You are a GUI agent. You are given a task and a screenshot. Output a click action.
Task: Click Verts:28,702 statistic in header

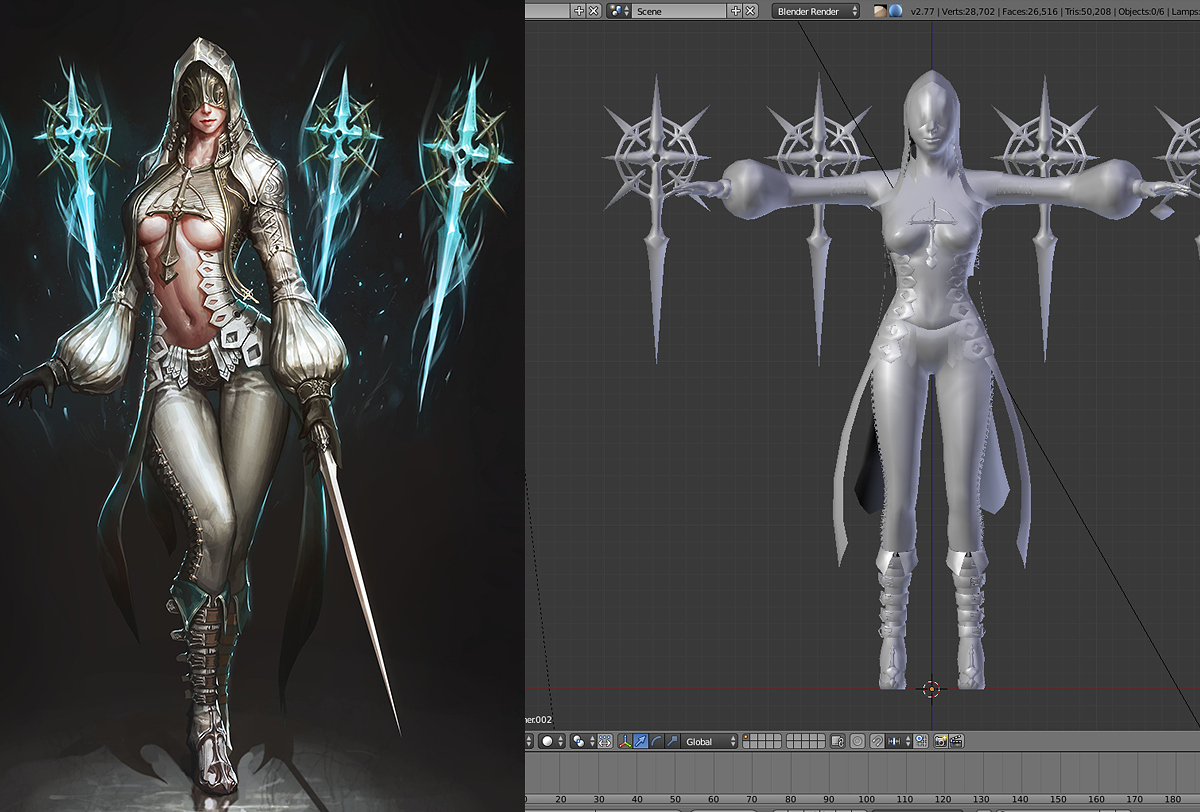968,11
